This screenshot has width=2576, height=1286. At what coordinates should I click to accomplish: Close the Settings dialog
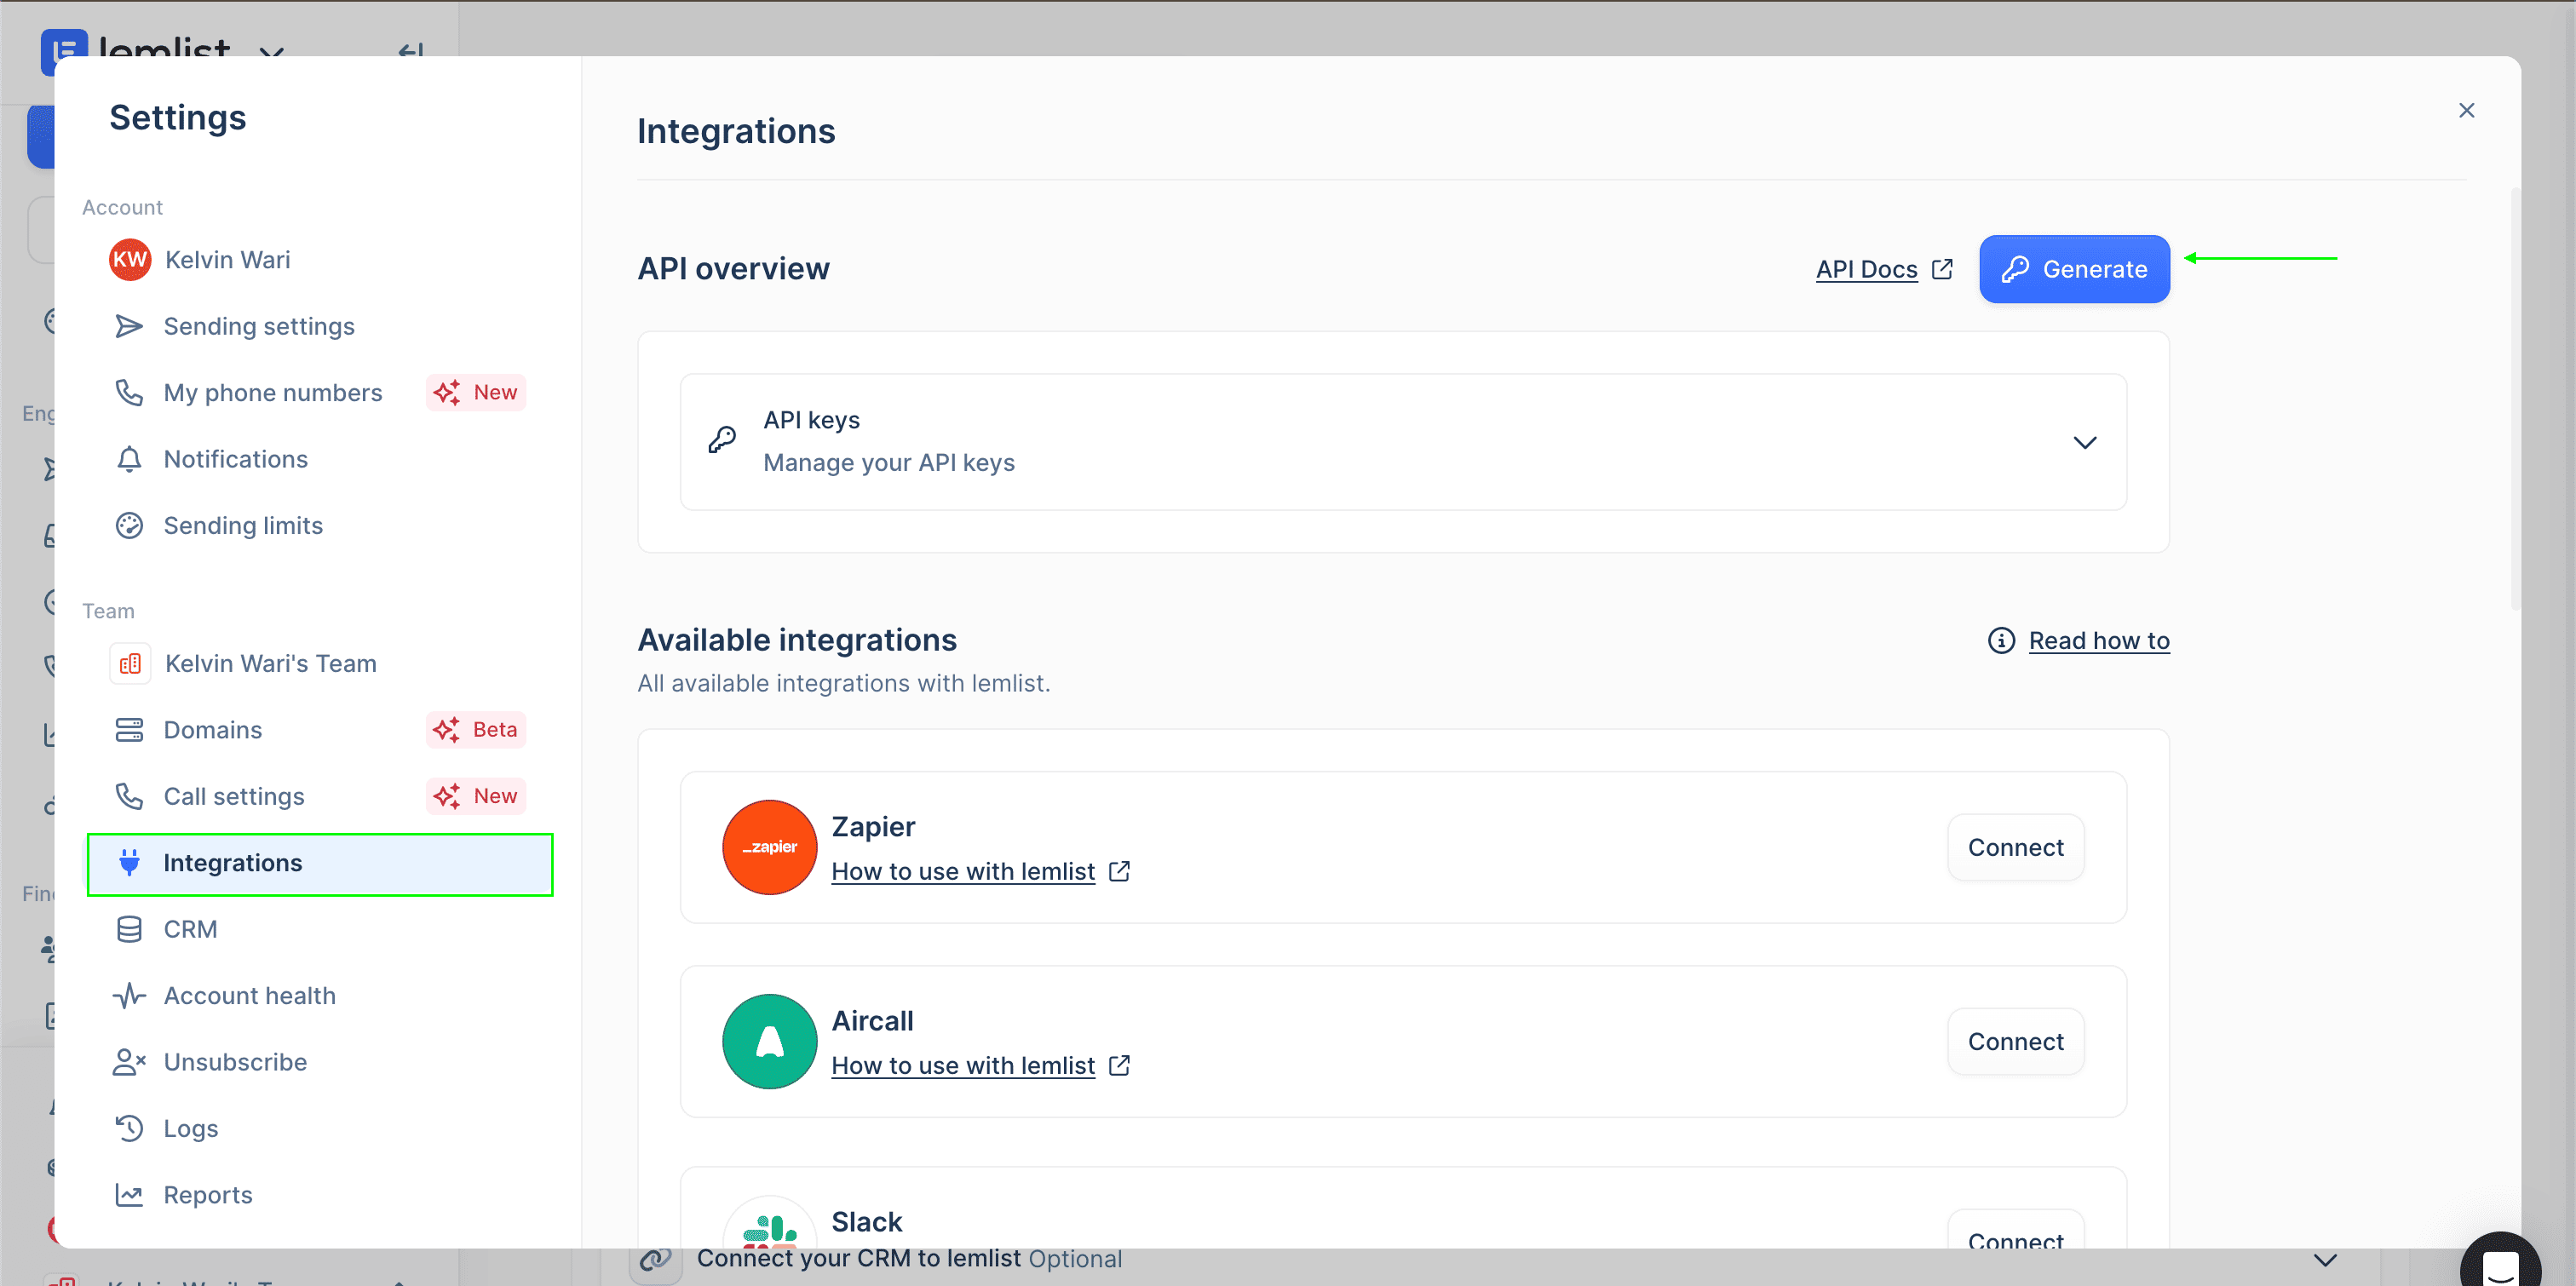[2466, 110]
